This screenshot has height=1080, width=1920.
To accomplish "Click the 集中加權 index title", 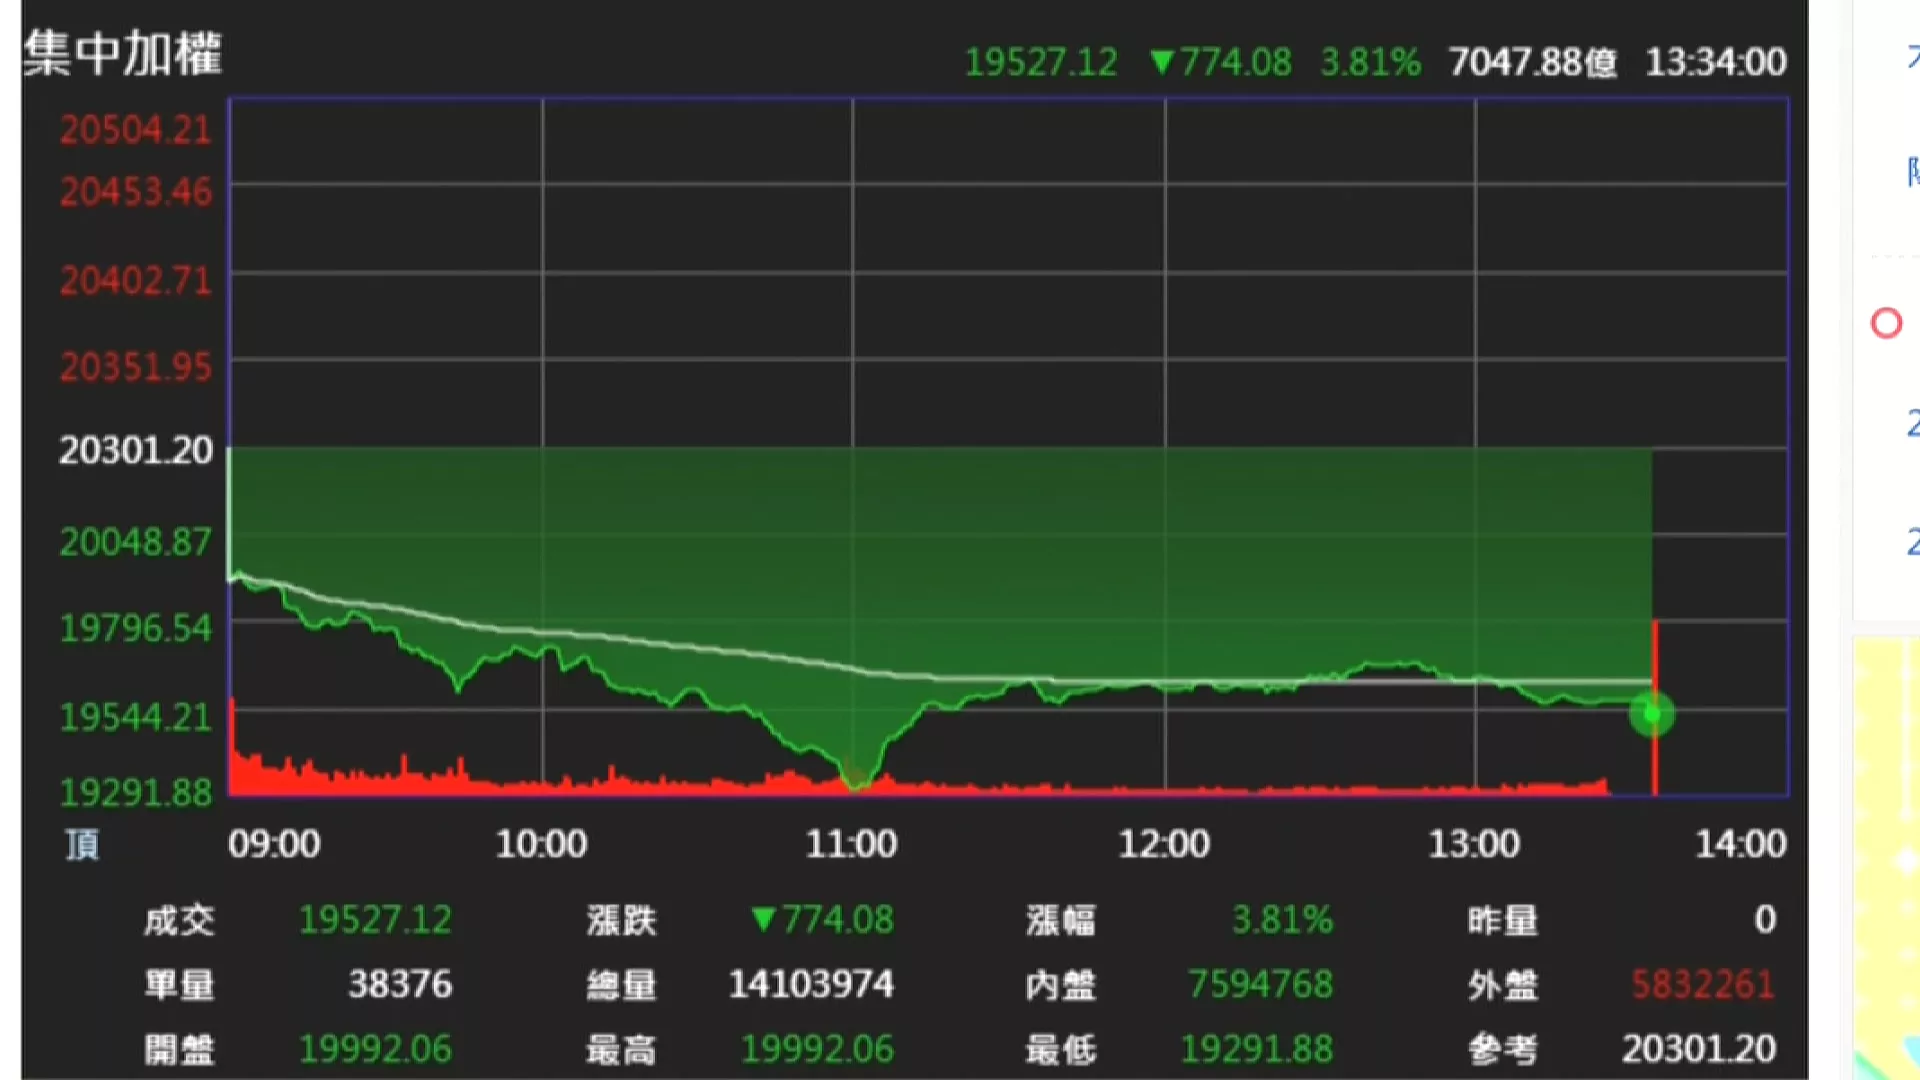I will coord(123,53).
